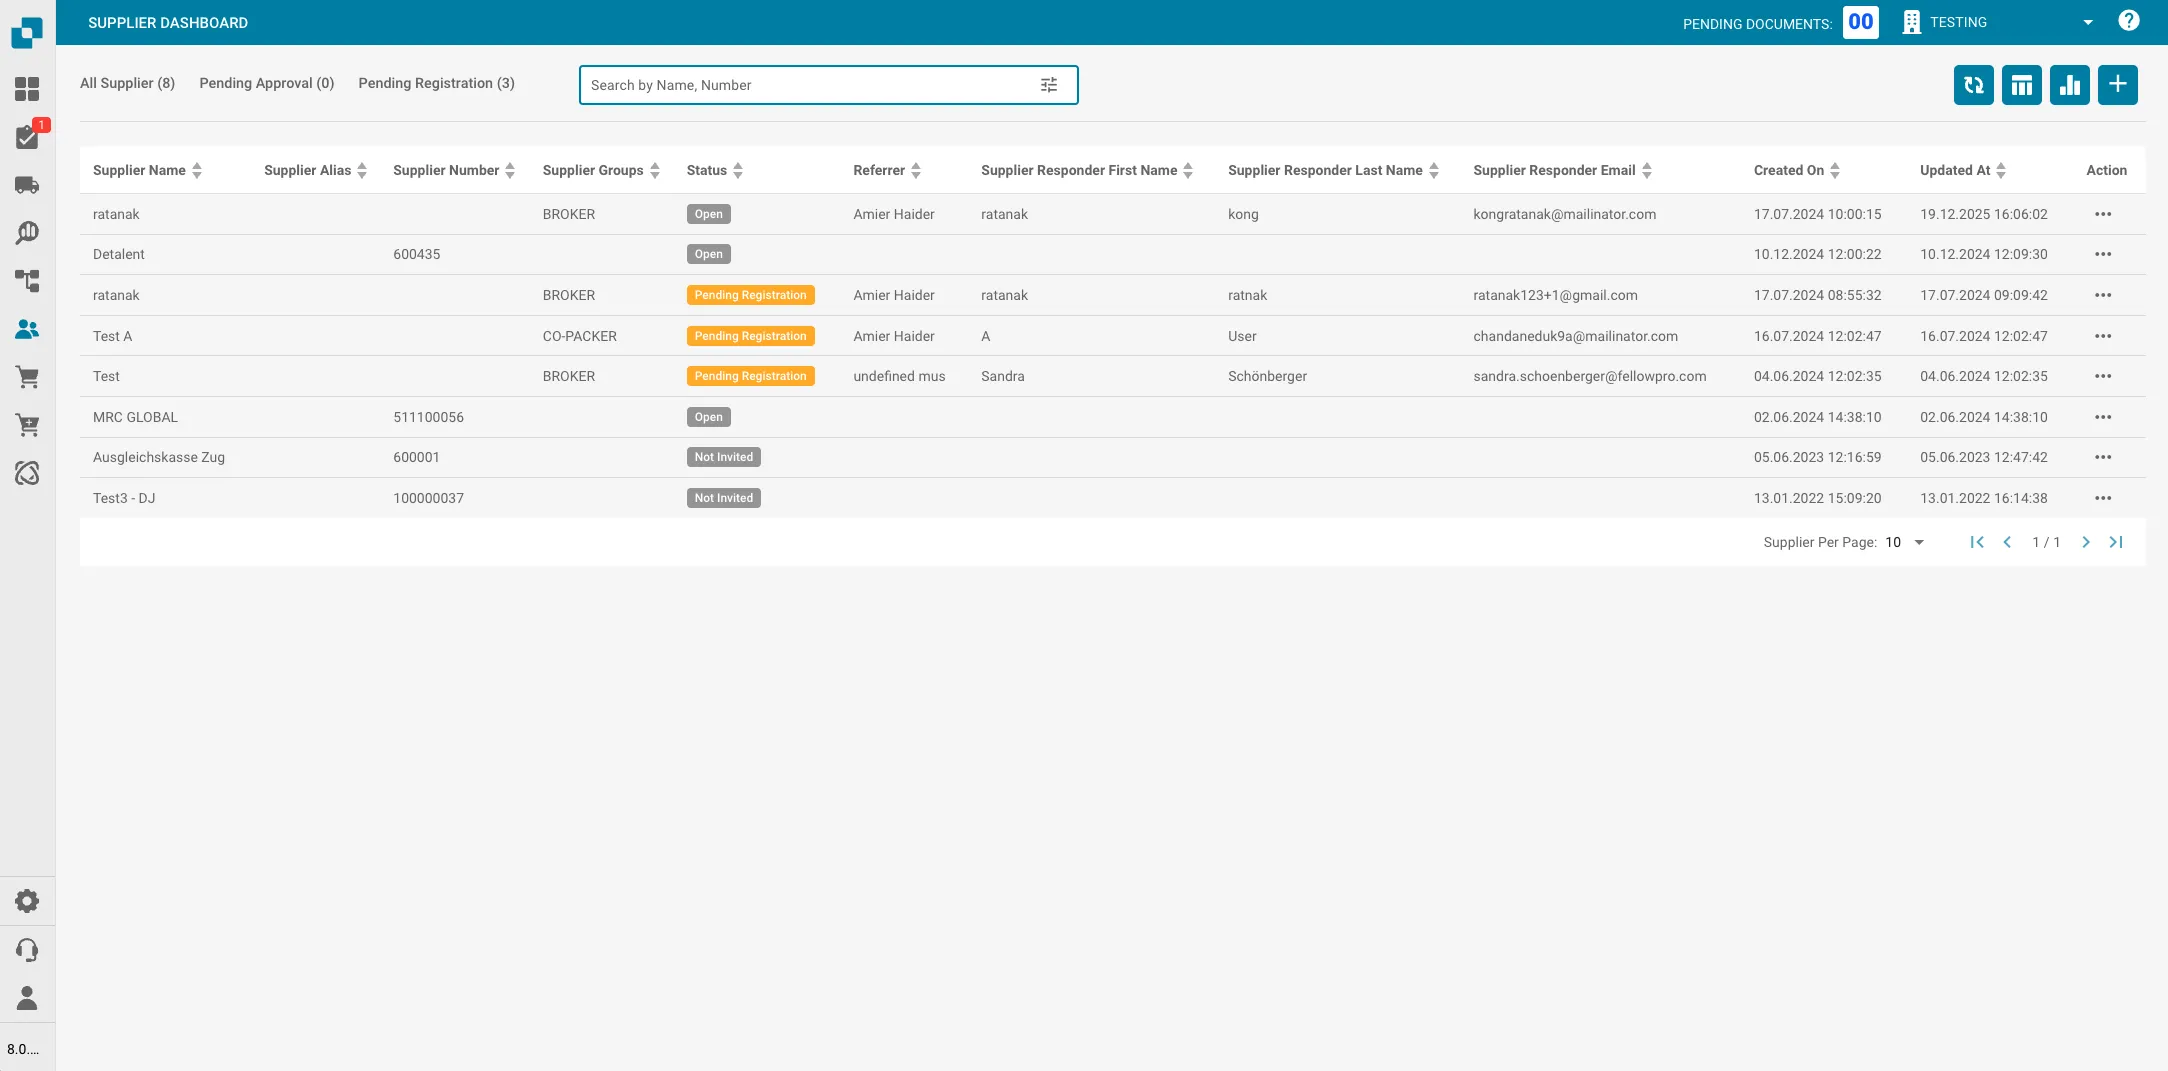Go to the last page of suppliers
Viewport: 2168px width, 1071px height.
click(x=2116, y=542)
